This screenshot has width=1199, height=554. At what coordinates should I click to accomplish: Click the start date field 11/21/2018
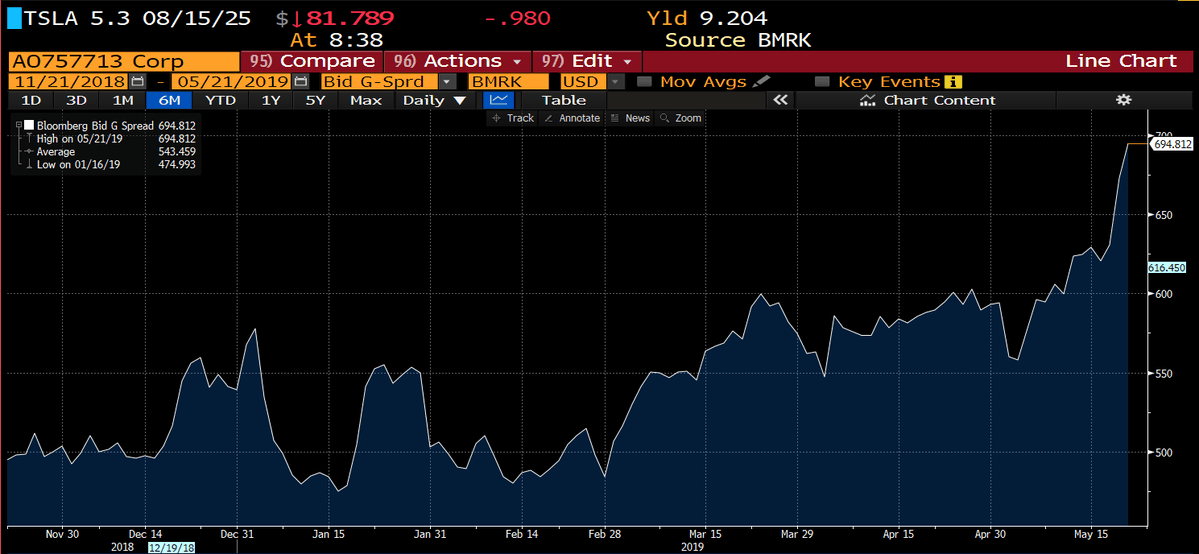click(68, 82)
